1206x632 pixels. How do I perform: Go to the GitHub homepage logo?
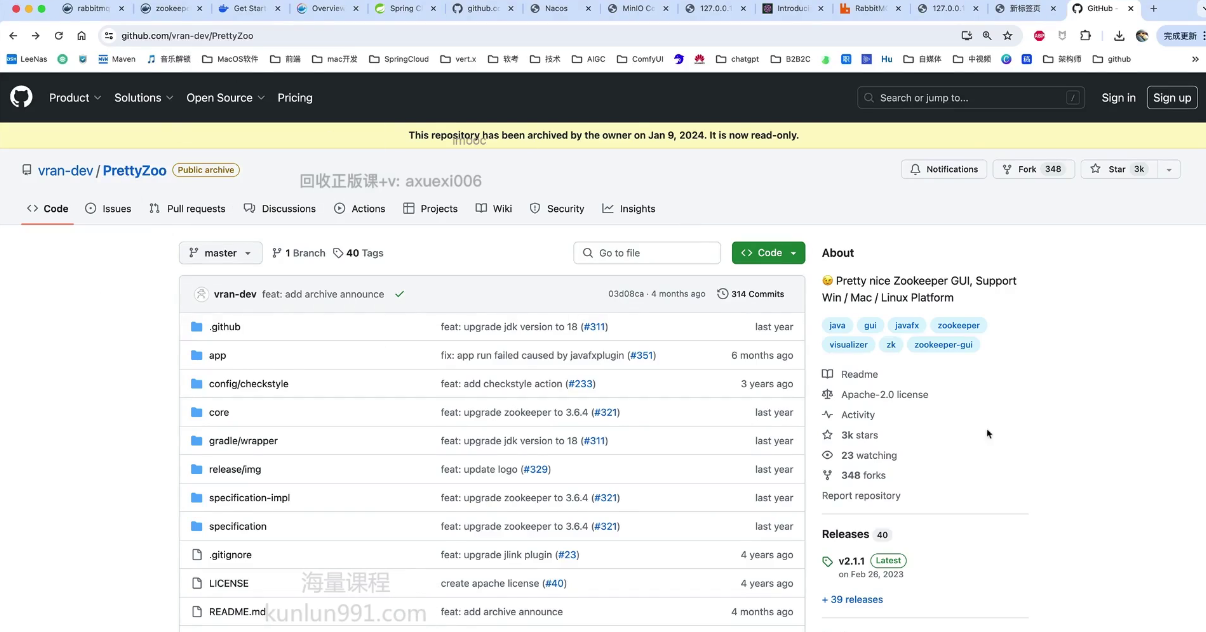pyautogui.click(x=21, y=97)
